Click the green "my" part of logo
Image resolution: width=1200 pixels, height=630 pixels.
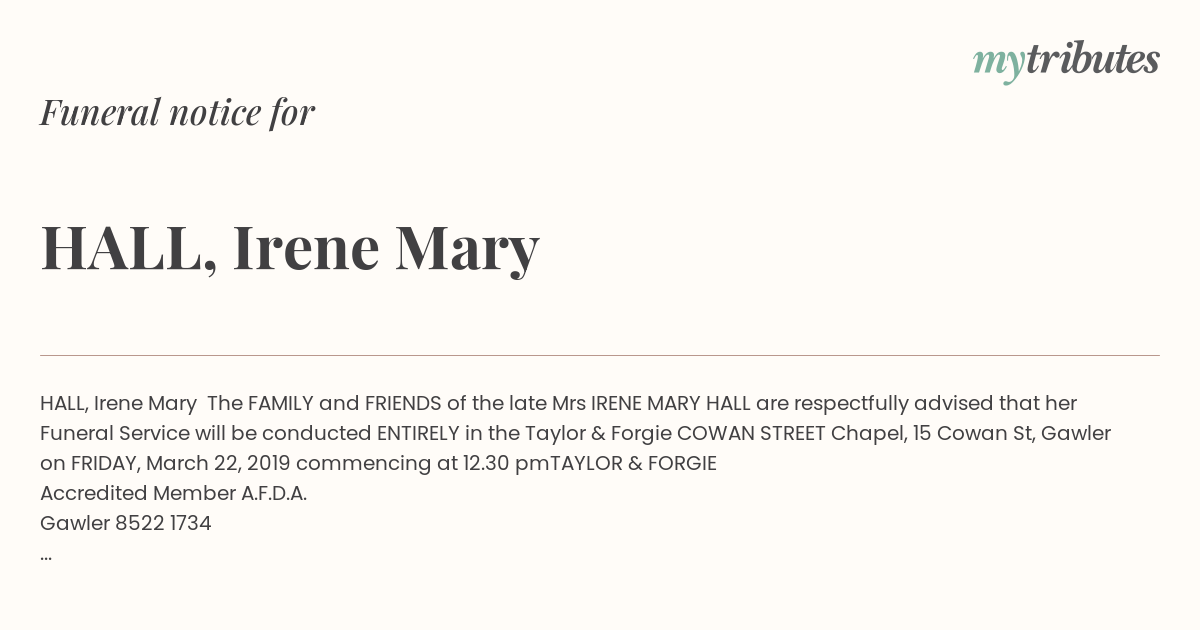[x=998, y=64]
